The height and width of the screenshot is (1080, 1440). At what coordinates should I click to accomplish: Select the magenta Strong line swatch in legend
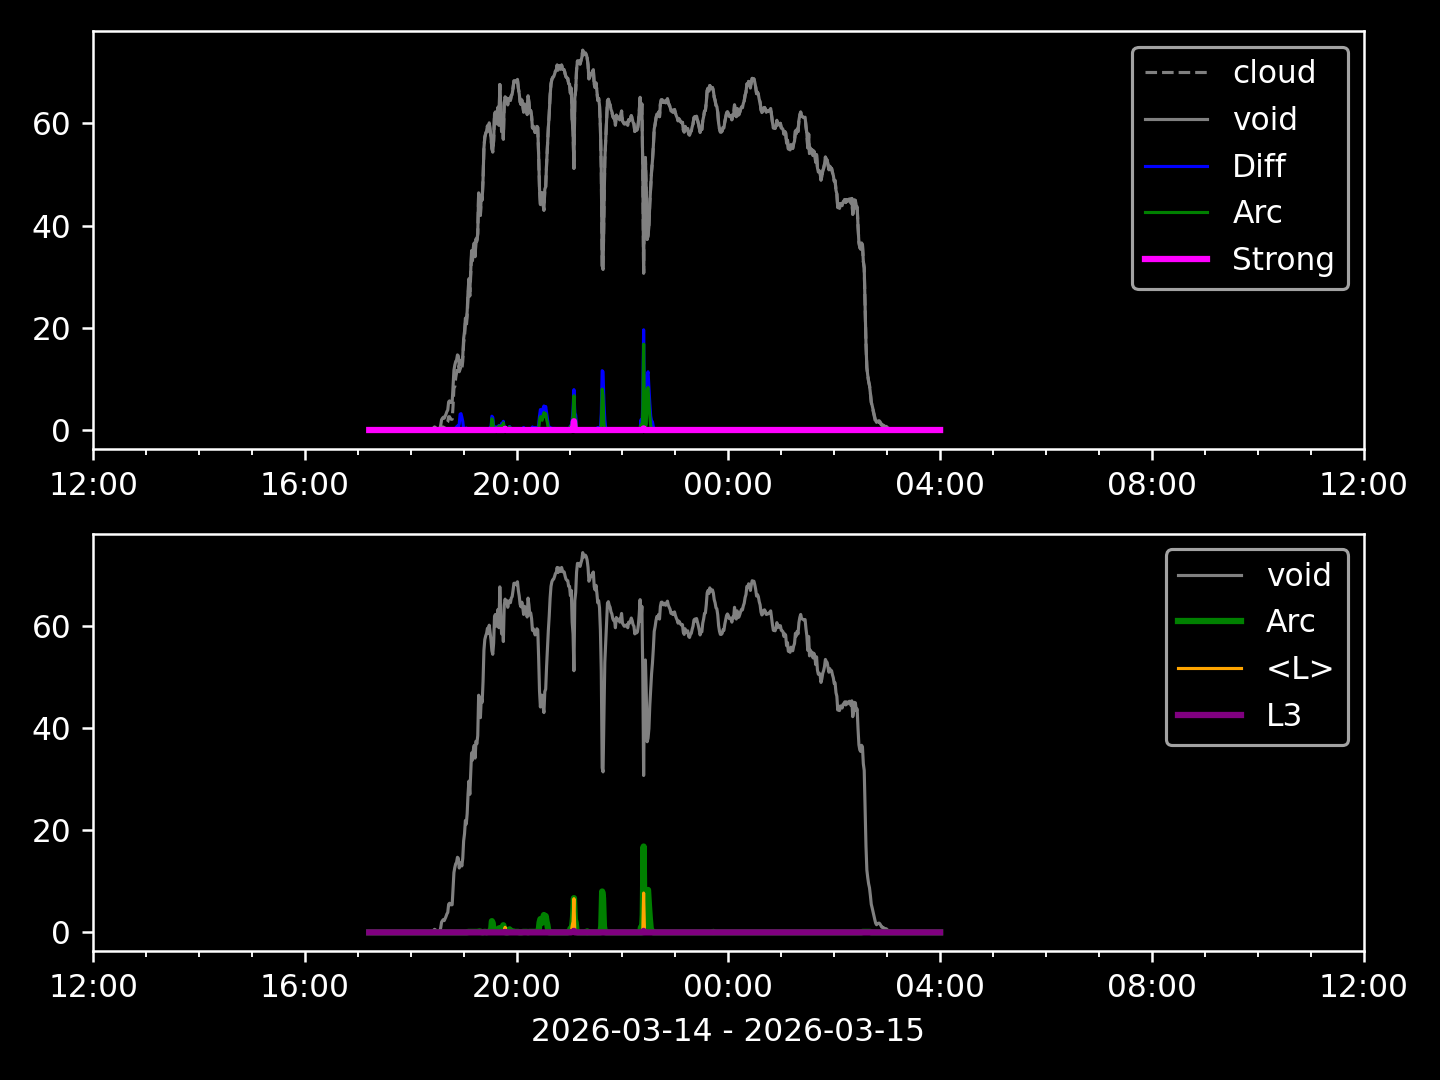pyautogui.click(x=1176, y=259)
